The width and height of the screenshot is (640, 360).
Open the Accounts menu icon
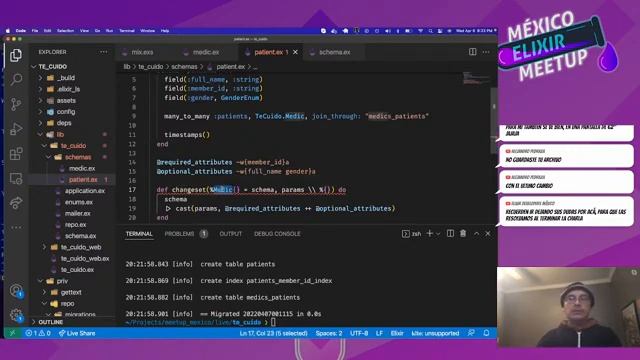point(16,290)
